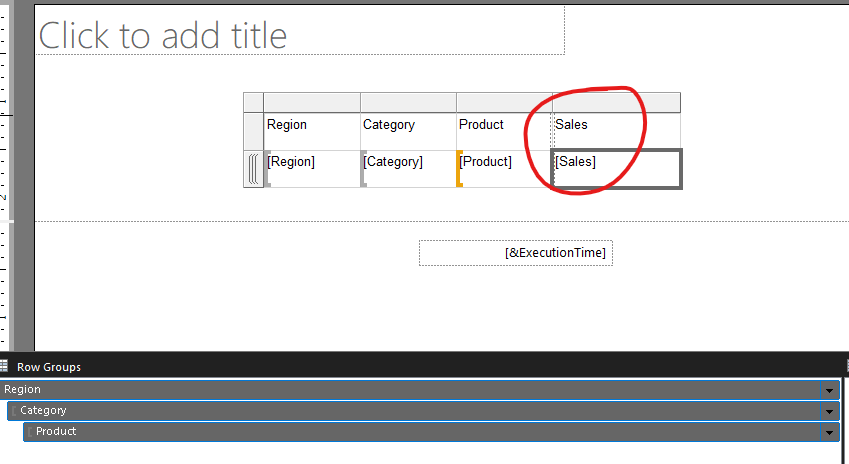Open the Region row group dropdown
Image resolution: width=849 pixels, height=464 pixels.
tap(829, 390)
